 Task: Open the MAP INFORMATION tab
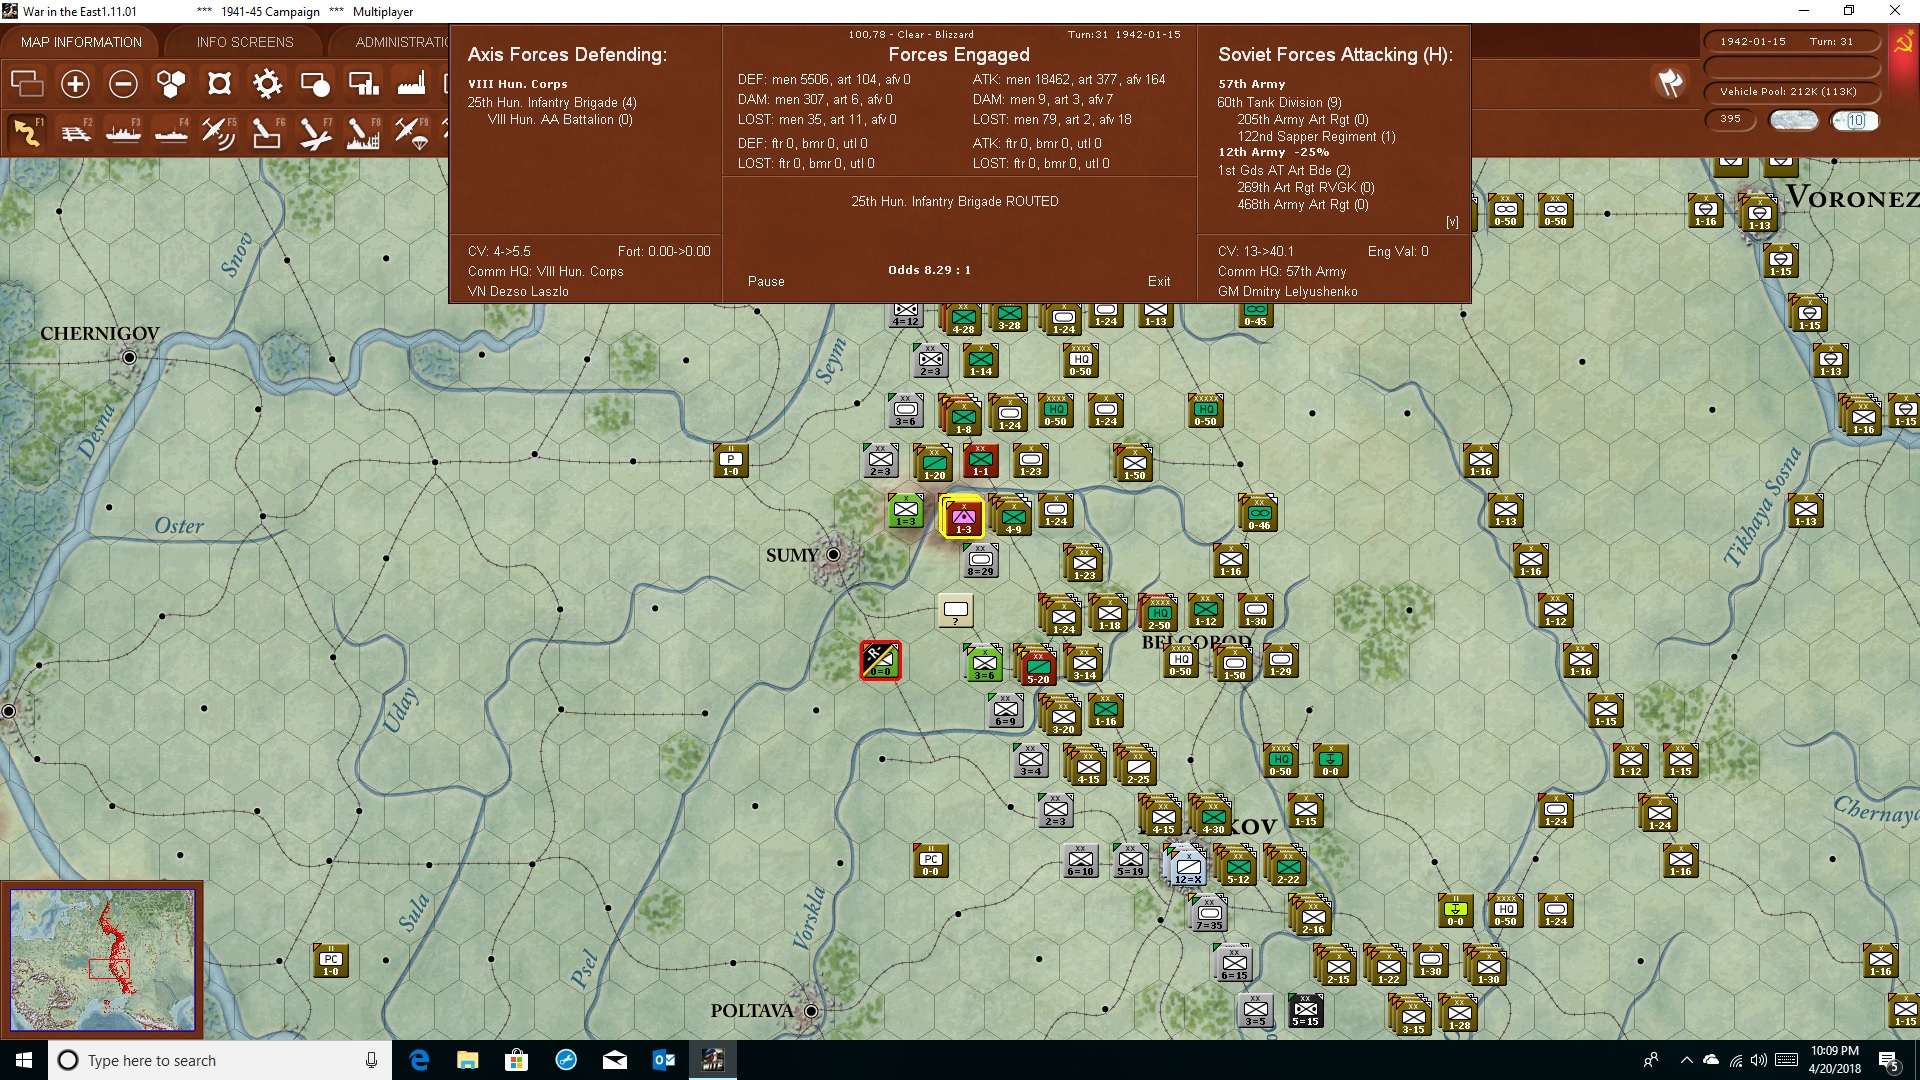pyautogui.click(x=81, y=42)
